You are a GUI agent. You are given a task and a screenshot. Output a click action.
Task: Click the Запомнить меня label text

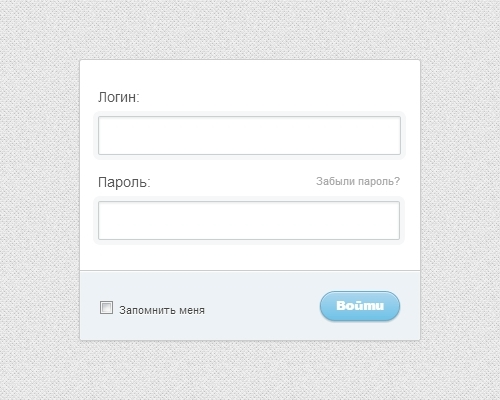point(162,310)
